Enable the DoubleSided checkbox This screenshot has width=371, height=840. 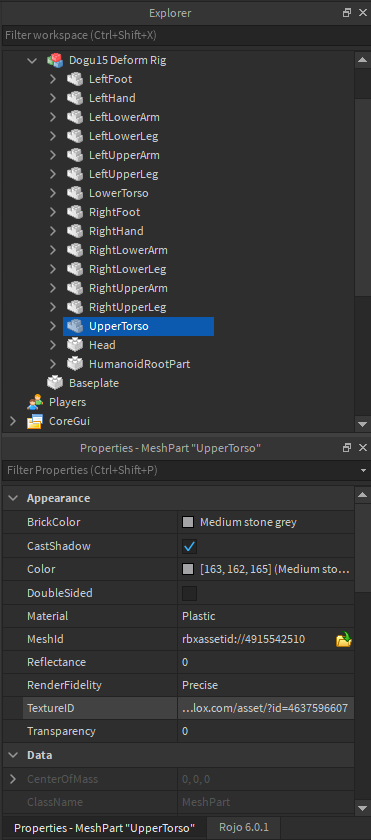coord(190,593)
